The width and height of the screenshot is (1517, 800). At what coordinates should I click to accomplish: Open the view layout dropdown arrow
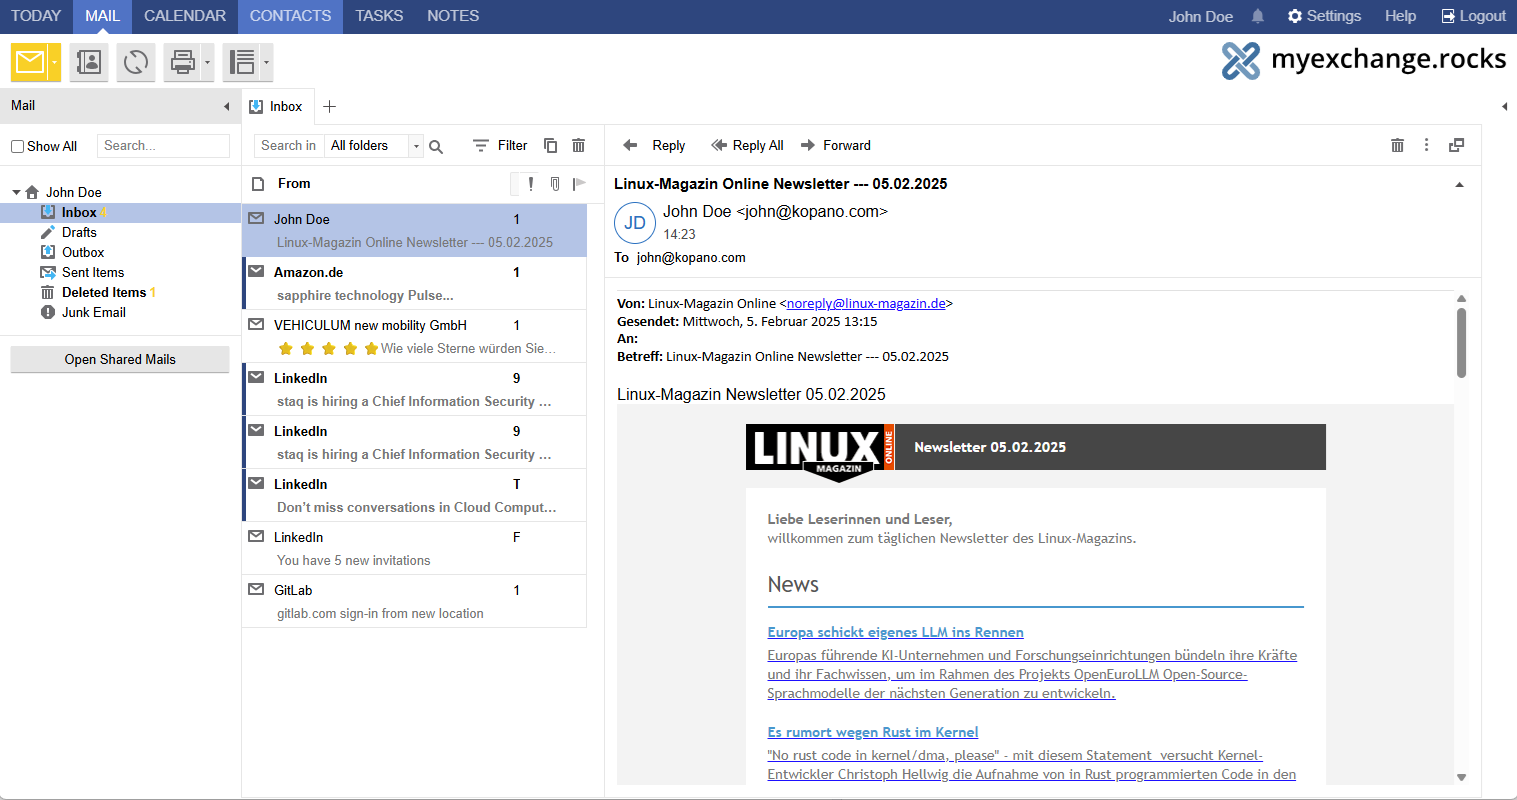pos(266,62)
